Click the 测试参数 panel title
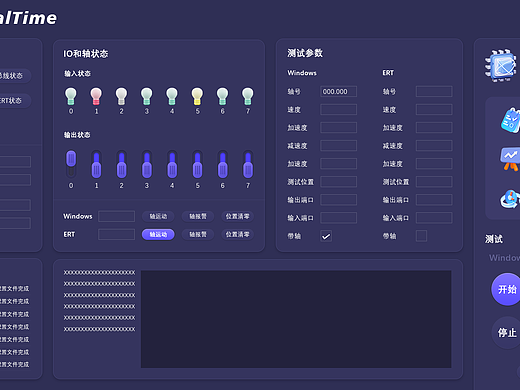 (x=305, y=53)
